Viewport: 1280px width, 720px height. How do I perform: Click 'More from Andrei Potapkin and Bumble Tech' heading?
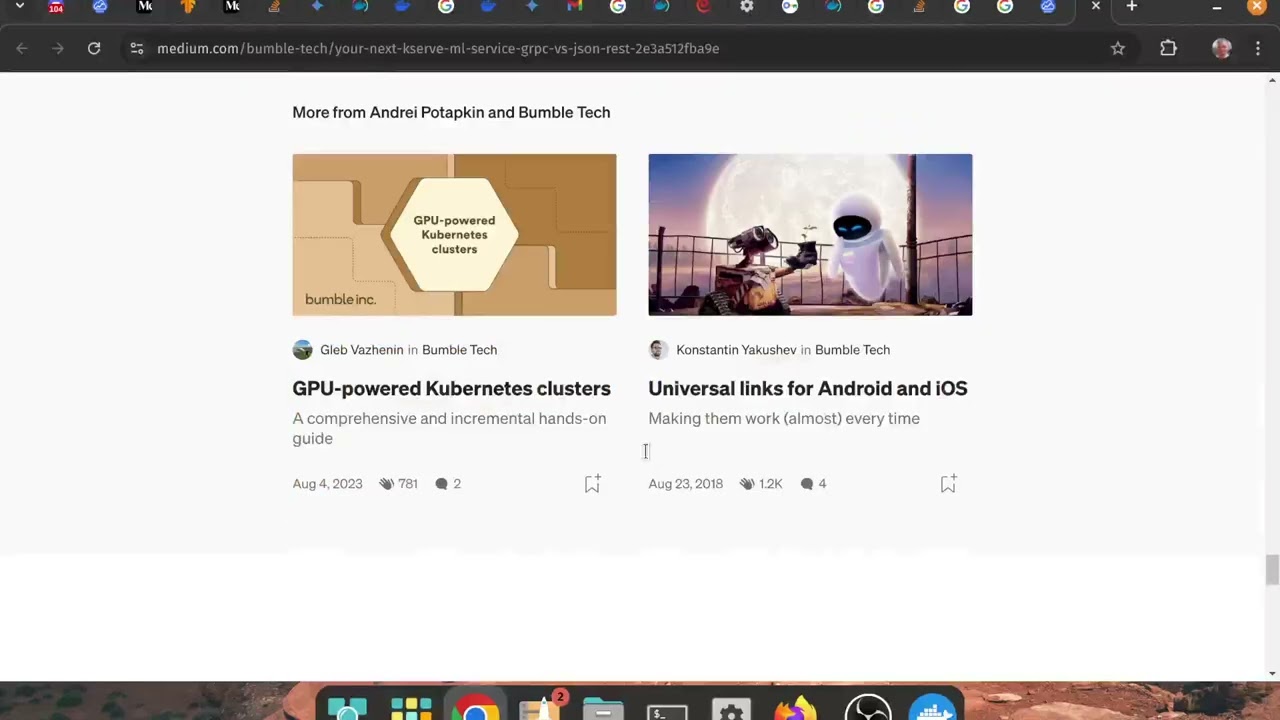click(x=451, y=112)
